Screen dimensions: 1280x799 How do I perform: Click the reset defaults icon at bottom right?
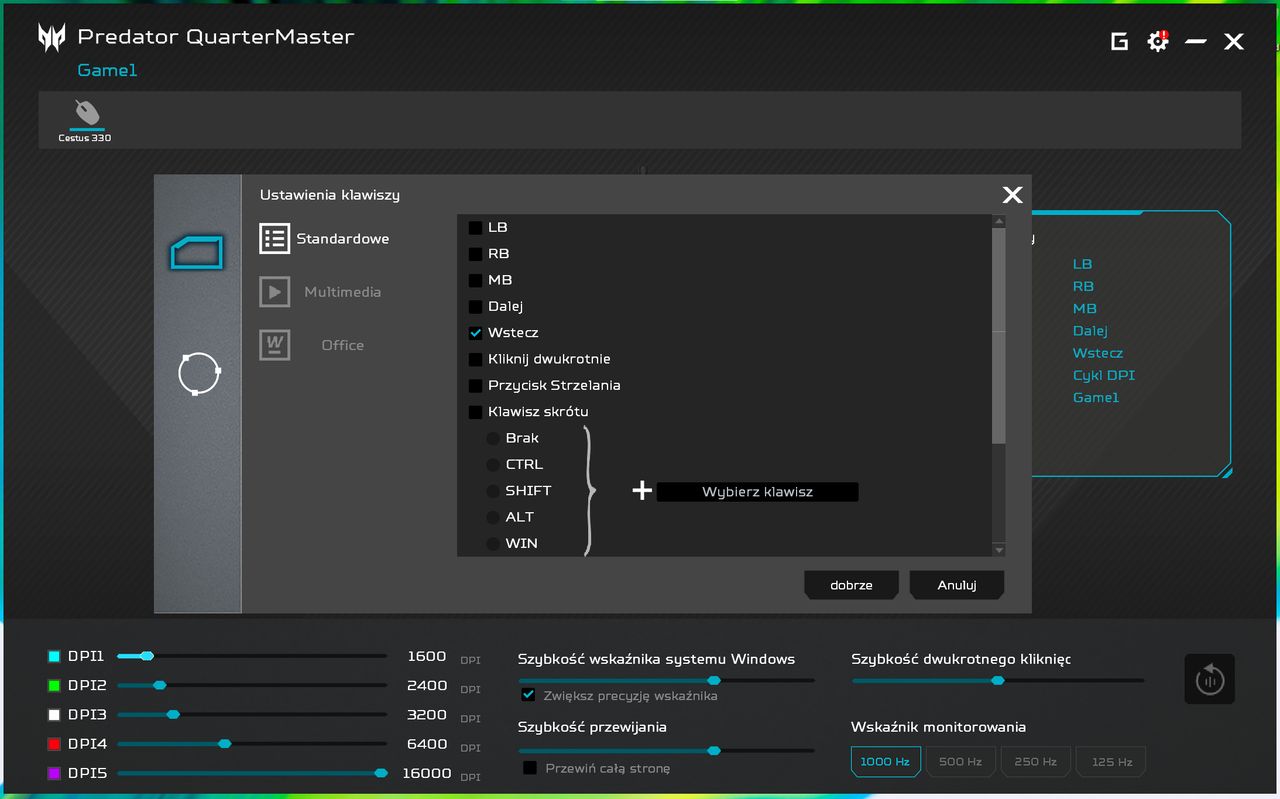1210,679
